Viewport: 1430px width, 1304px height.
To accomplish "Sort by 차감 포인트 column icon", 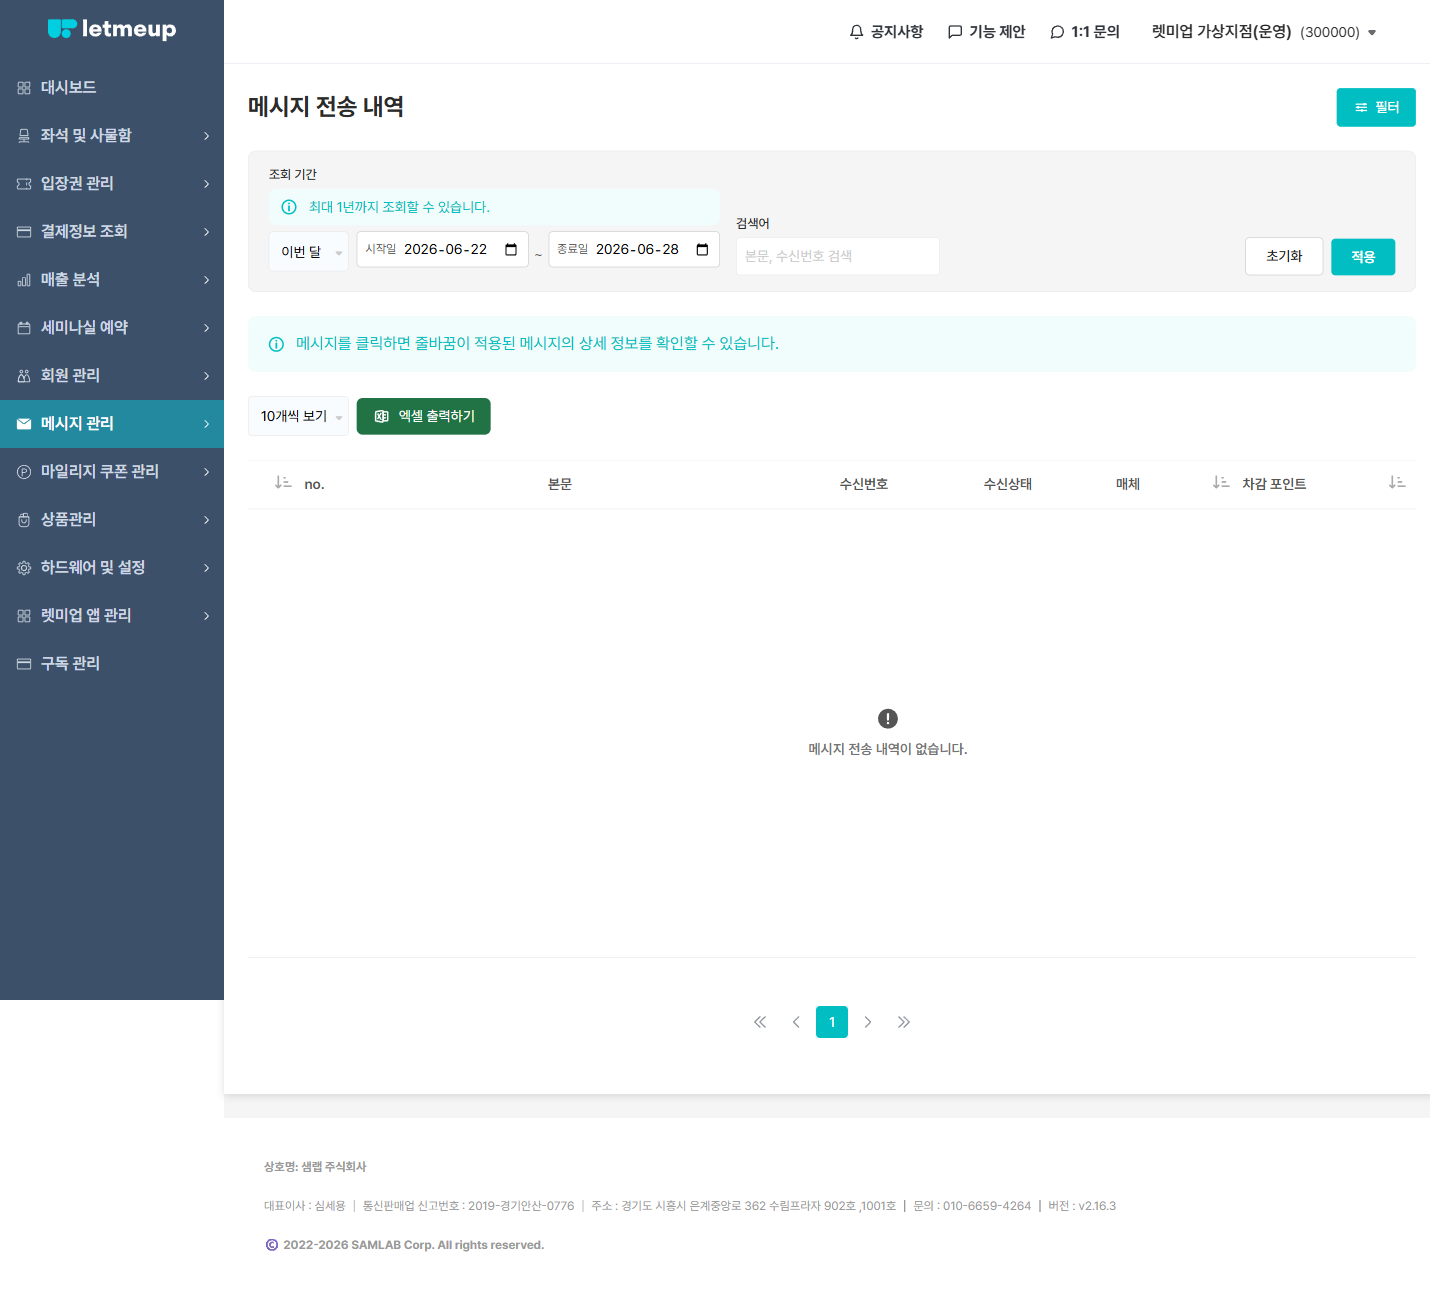I will [x=1221, y=483].
